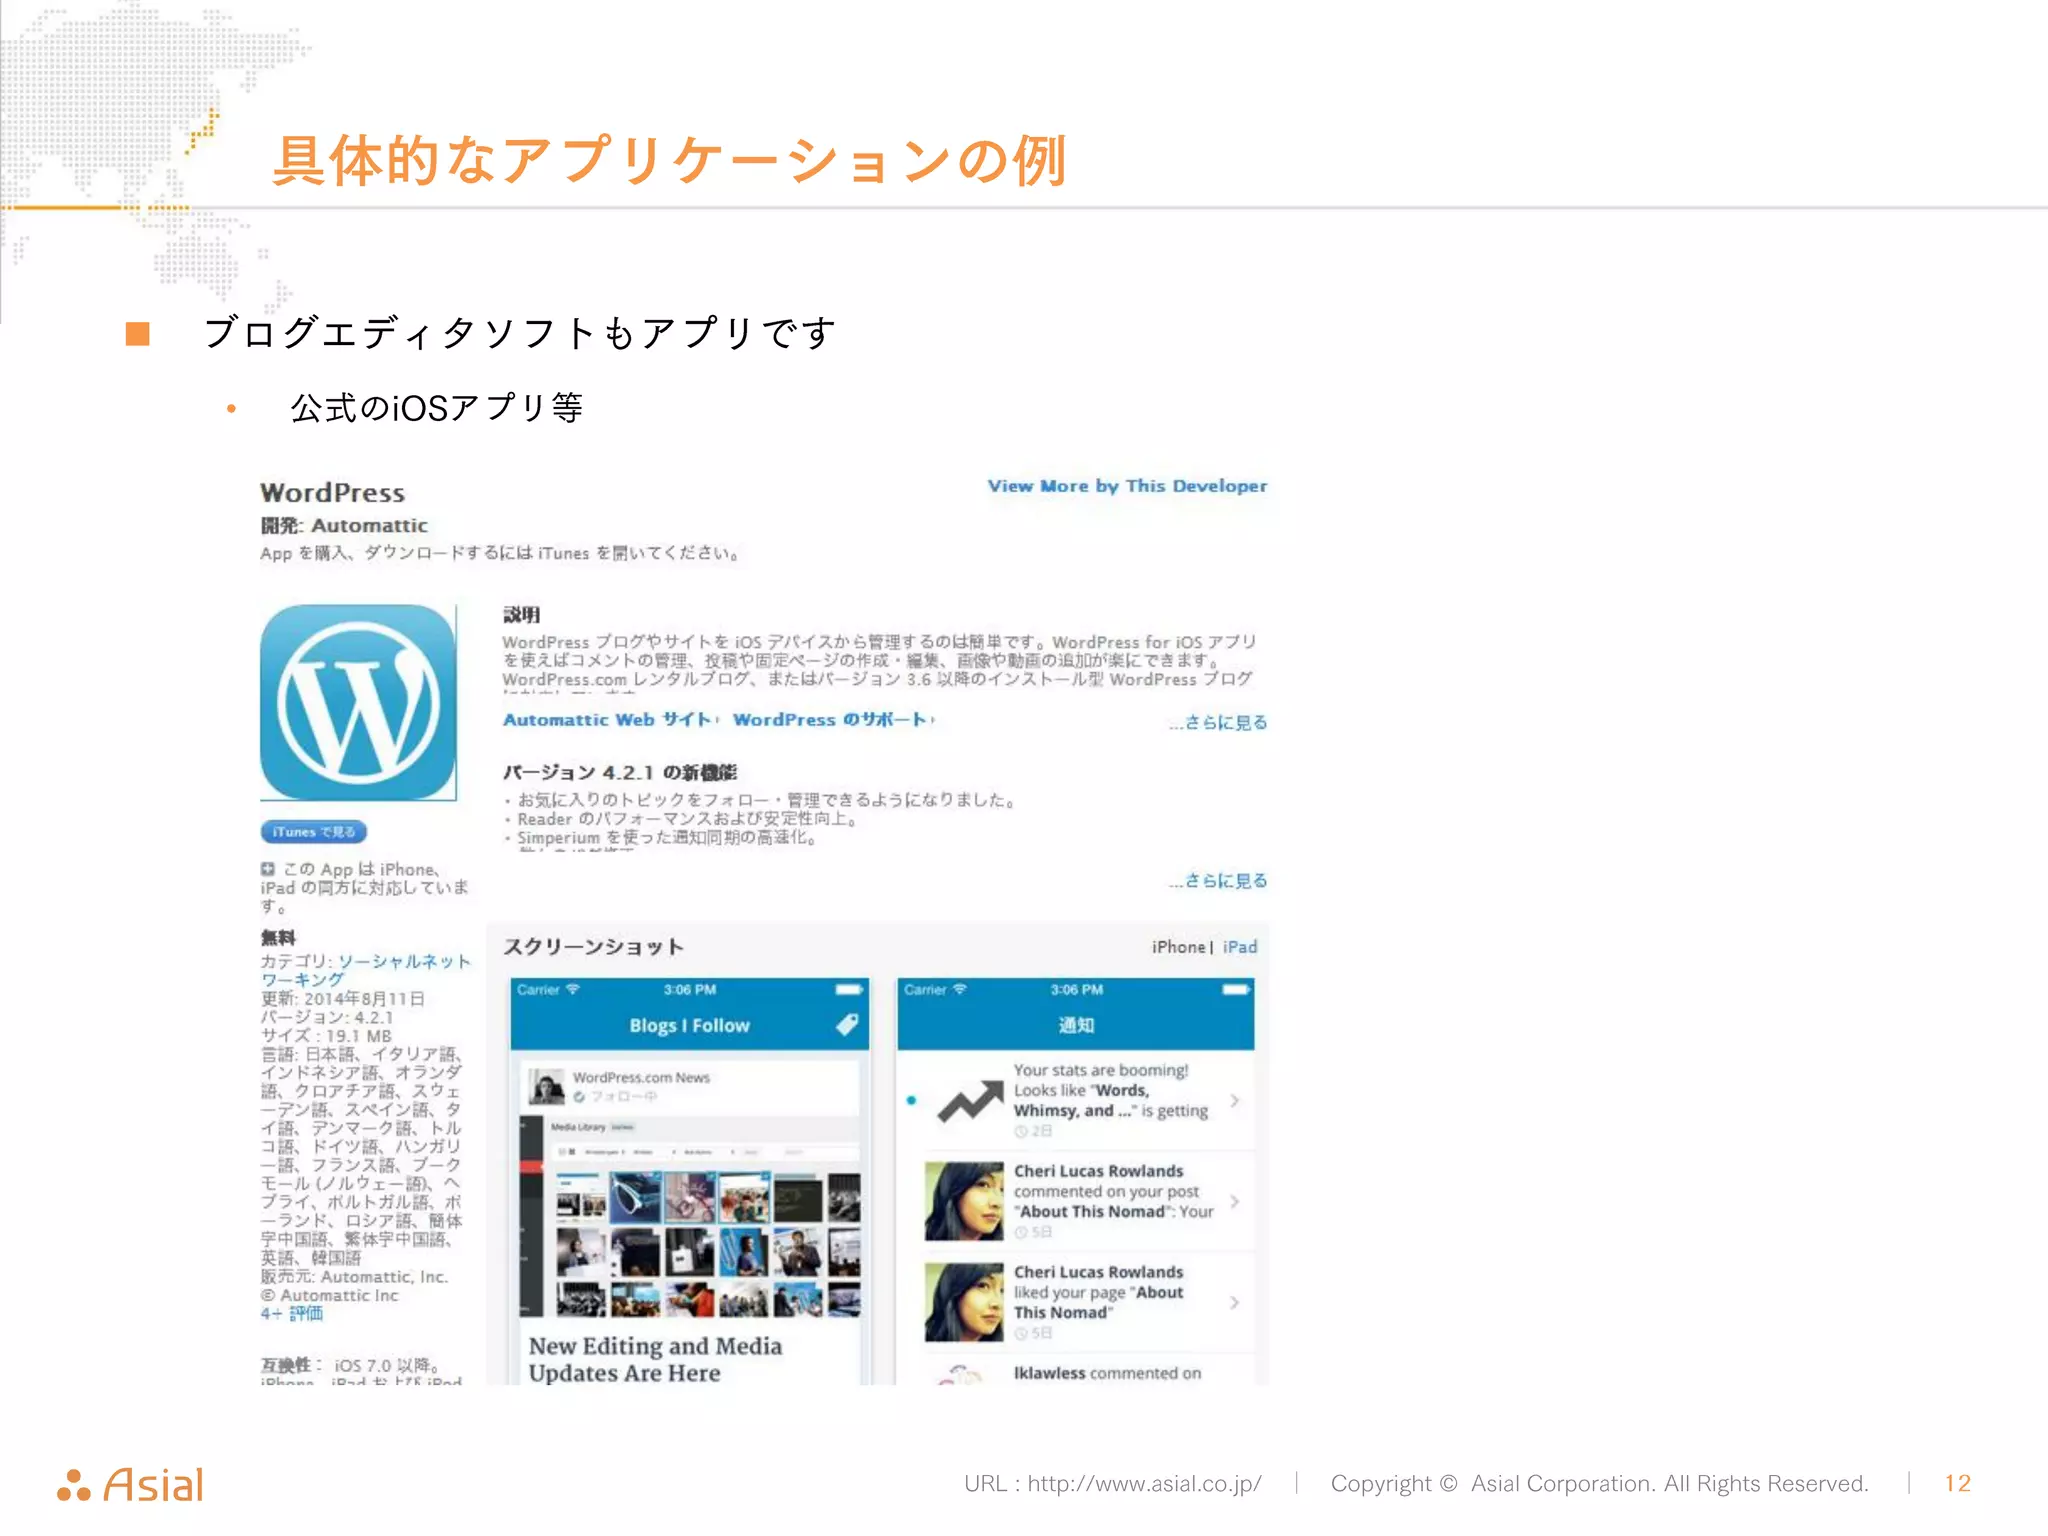Click the 'iTunes で見る' button
This screenshot has width=2048, height=1536.
coord(314,832)
